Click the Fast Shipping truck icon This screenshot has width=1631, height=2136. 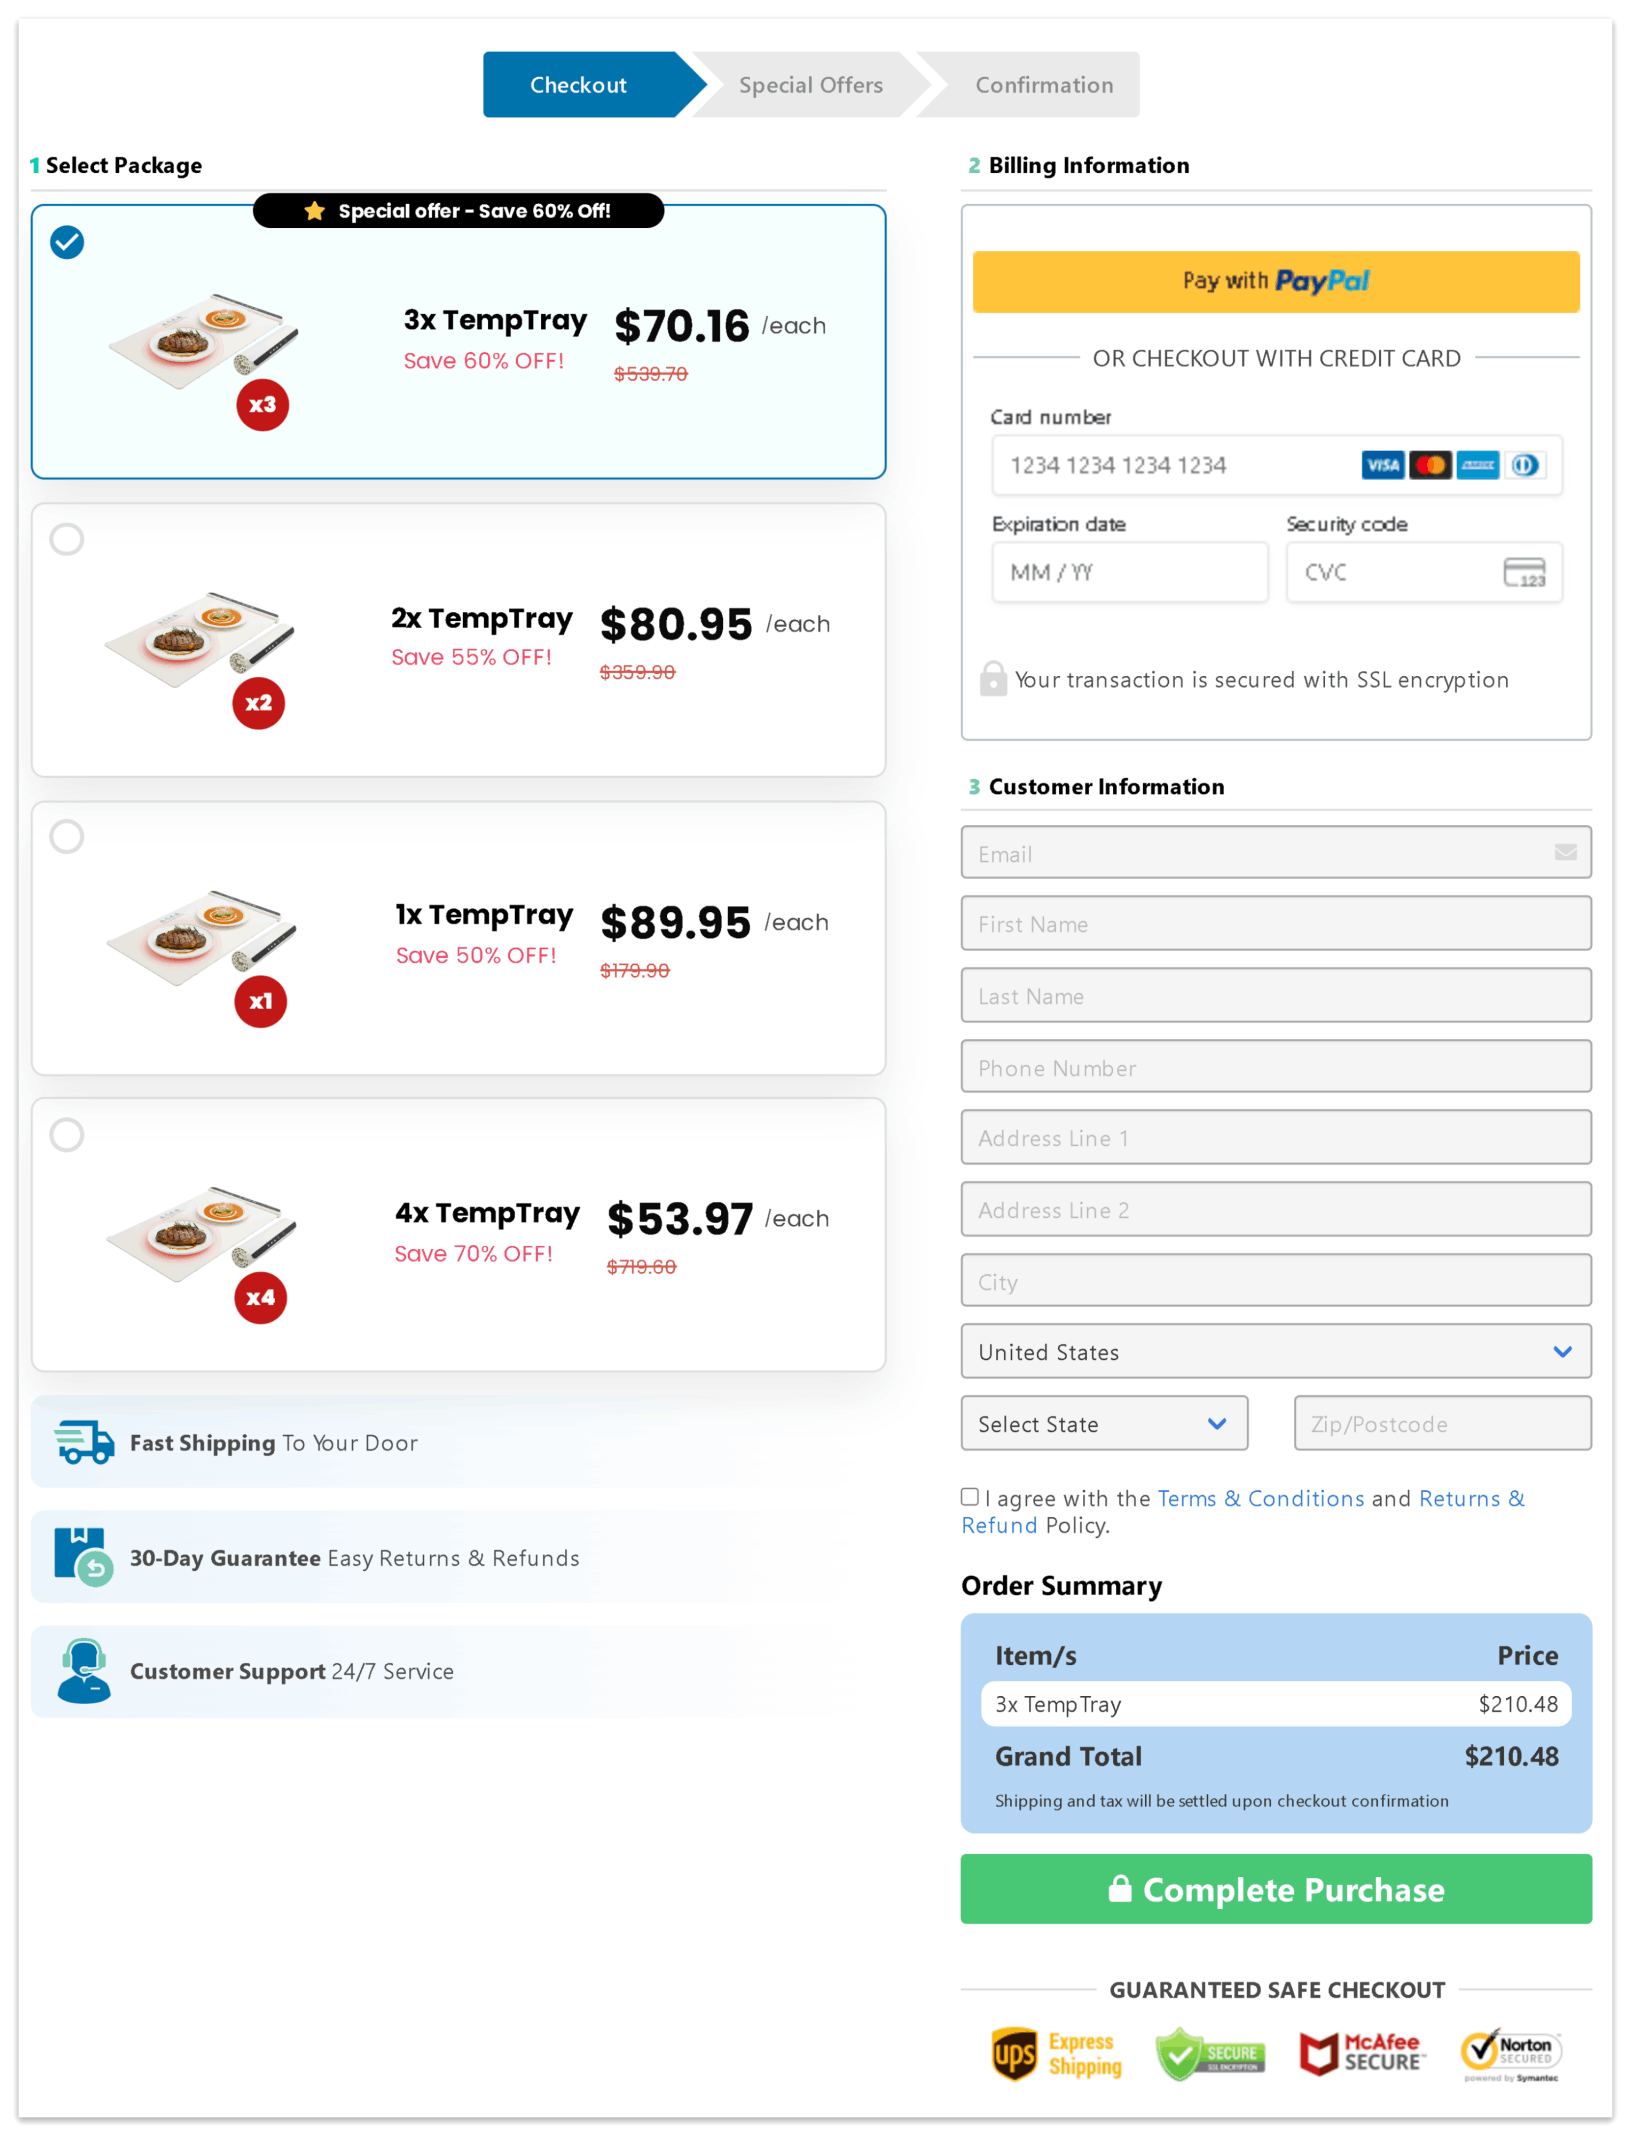coord(83,1442)
